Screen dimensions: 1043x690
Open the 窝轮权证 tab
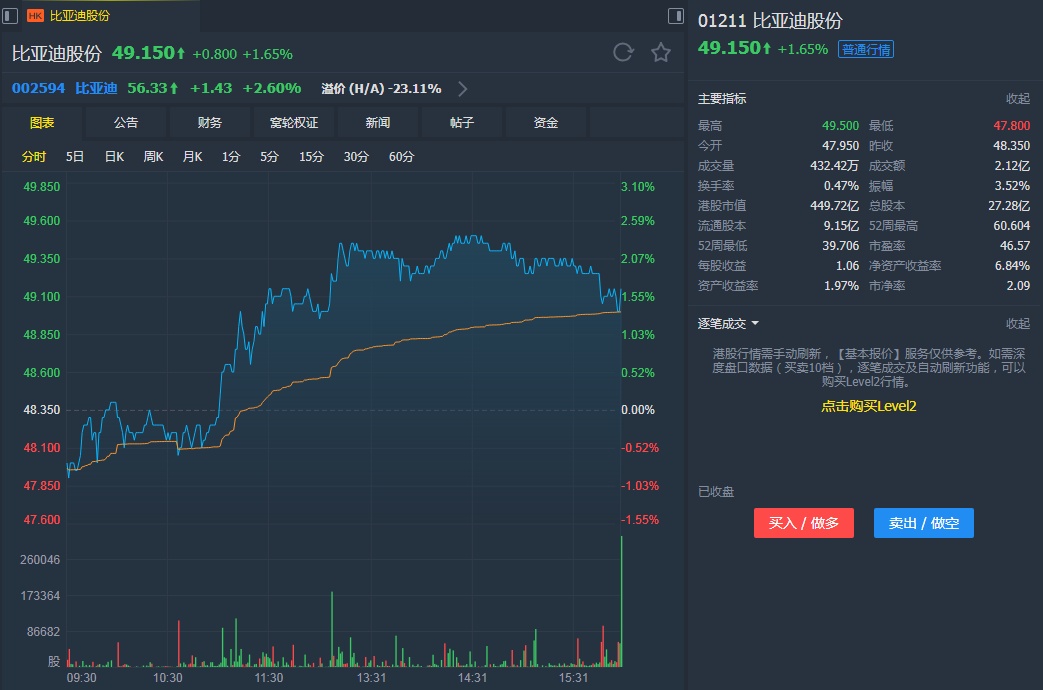tap(294, 123)
